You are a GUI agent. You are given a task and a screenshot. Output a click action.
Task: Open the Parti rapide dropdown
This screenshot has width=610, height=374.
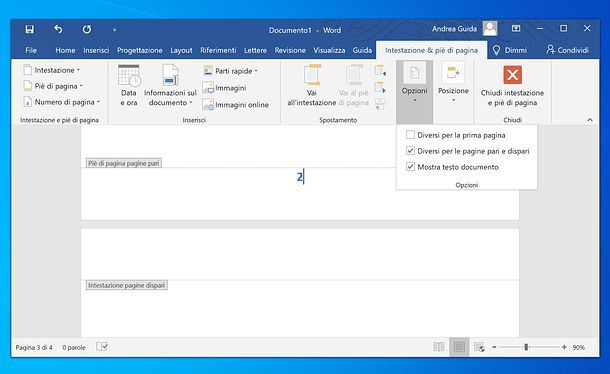tap(230, 71)
